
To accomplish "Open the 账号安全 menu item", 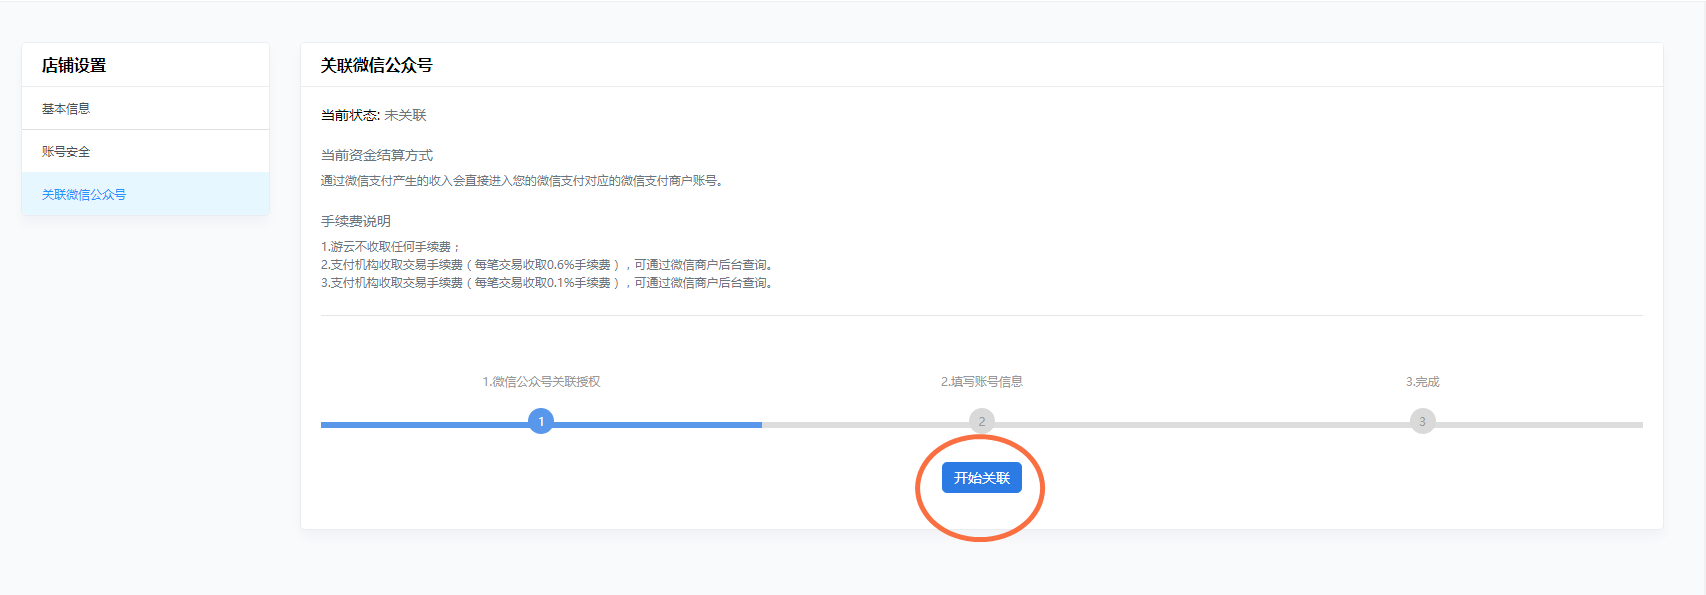I will point(145,151).
